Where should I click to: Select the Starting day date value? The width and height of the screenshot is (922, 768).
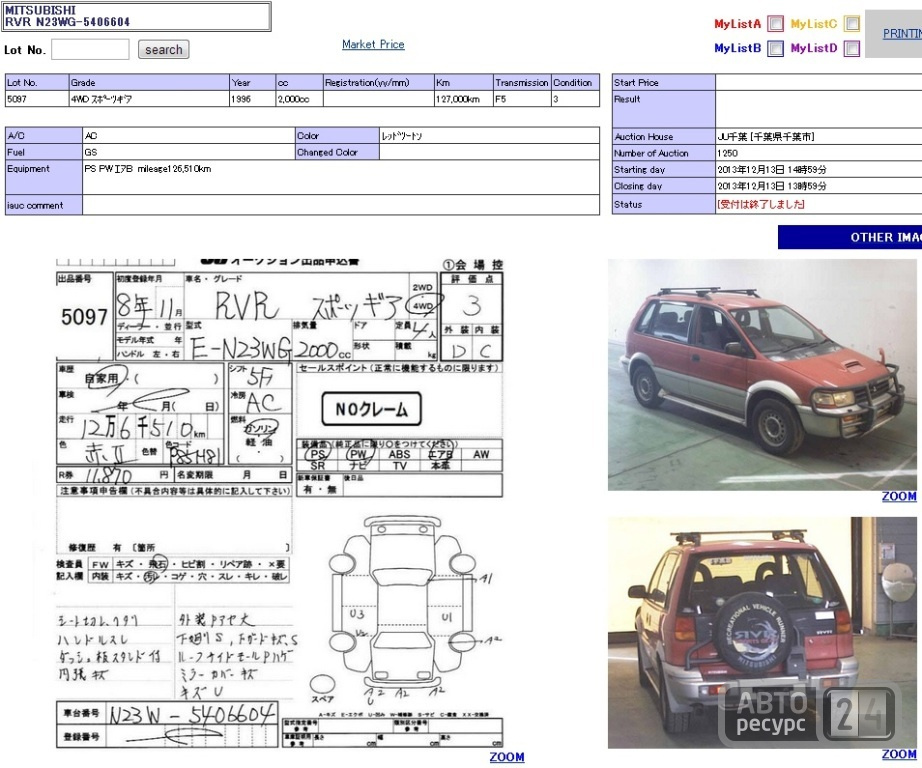pos(771,169)
